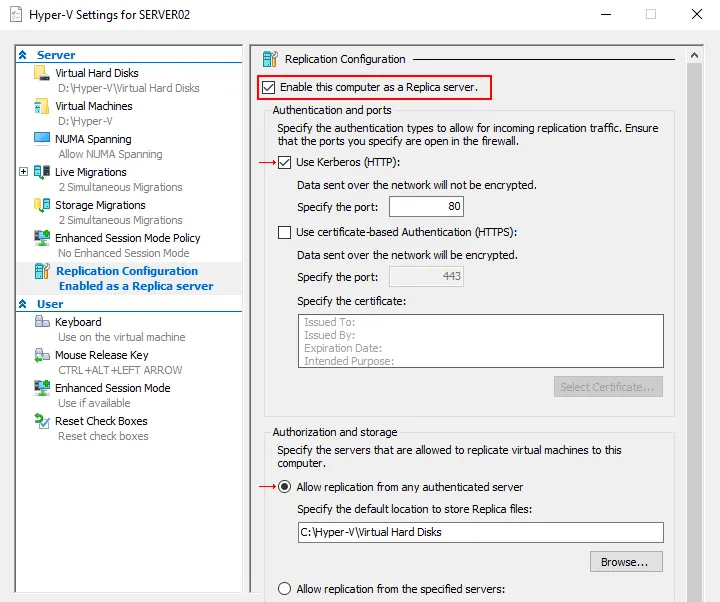This screenshot has width=720, height=602.
Task: Select the NUMA Spanning icon
Action: 41,139
